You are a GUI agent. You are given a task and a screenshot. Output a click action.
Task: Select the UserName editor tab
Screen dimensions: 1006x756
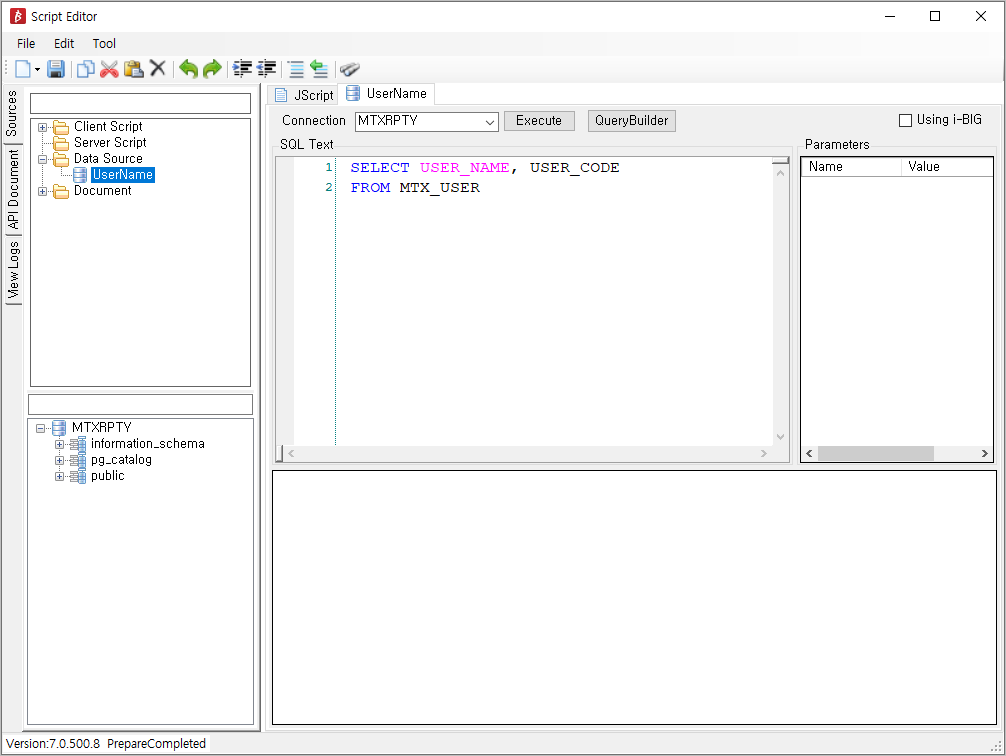click(x=386, y=94)
